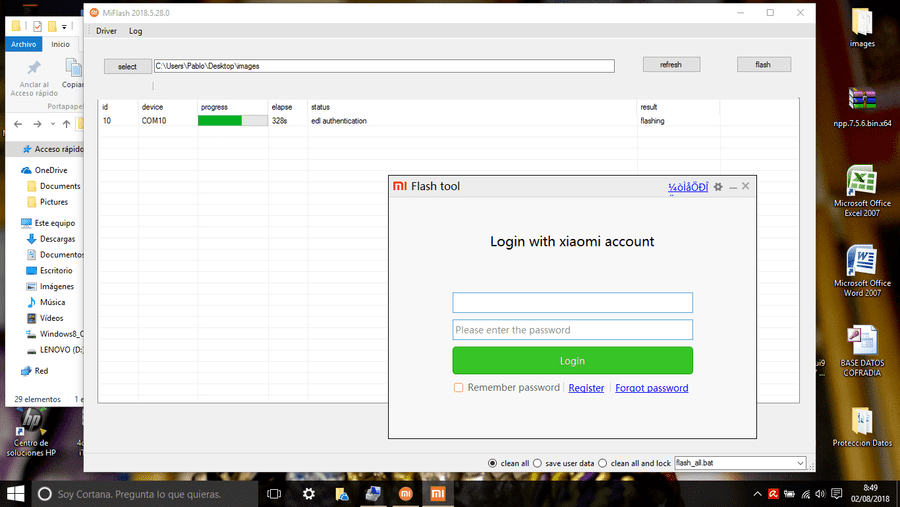This screenshot has width=900, height=507.
Task: Switch to round orange Mi taskbar app
Action: (406, 494)
